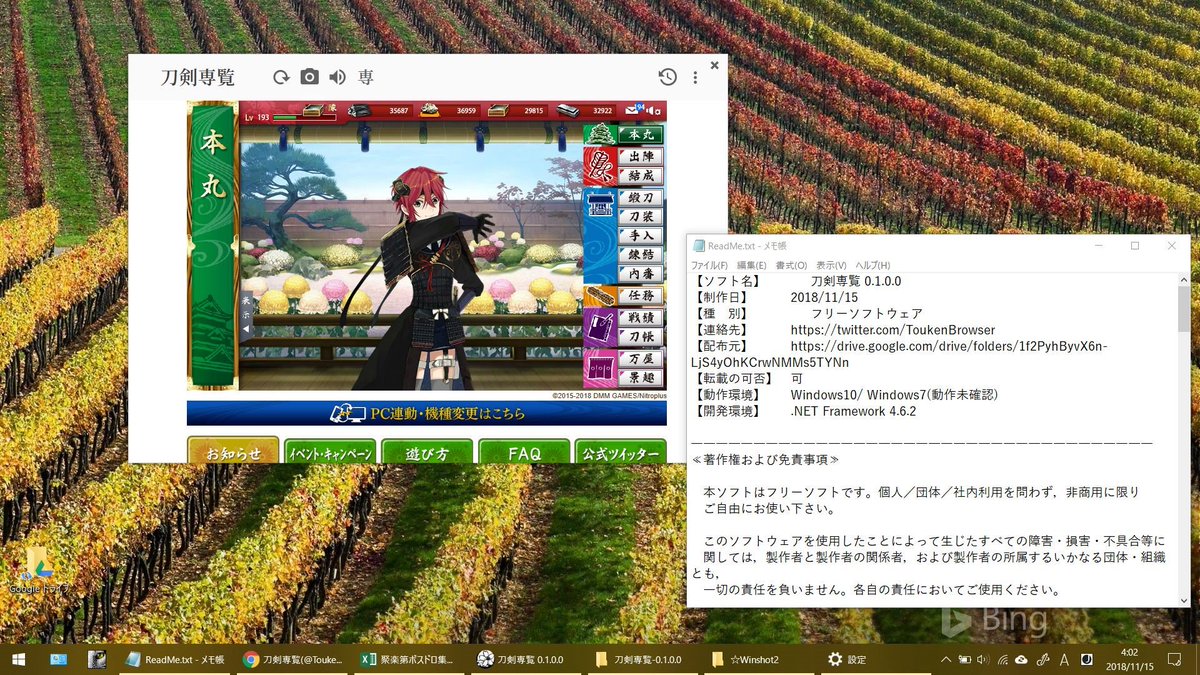Open the イベント・キャンペーン tab
This screenshot has width=1200, height=675.
point(330,452)
